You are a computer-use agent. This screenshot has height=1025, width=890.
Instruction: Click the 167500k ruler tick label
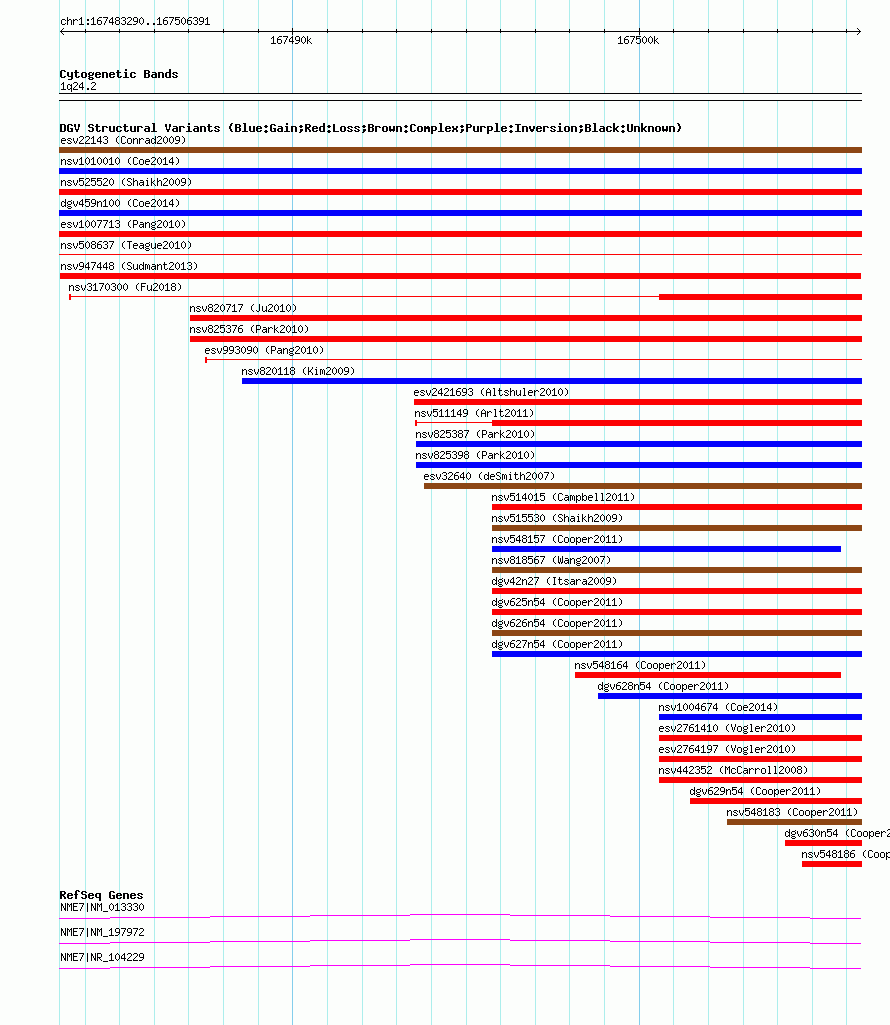638,41
